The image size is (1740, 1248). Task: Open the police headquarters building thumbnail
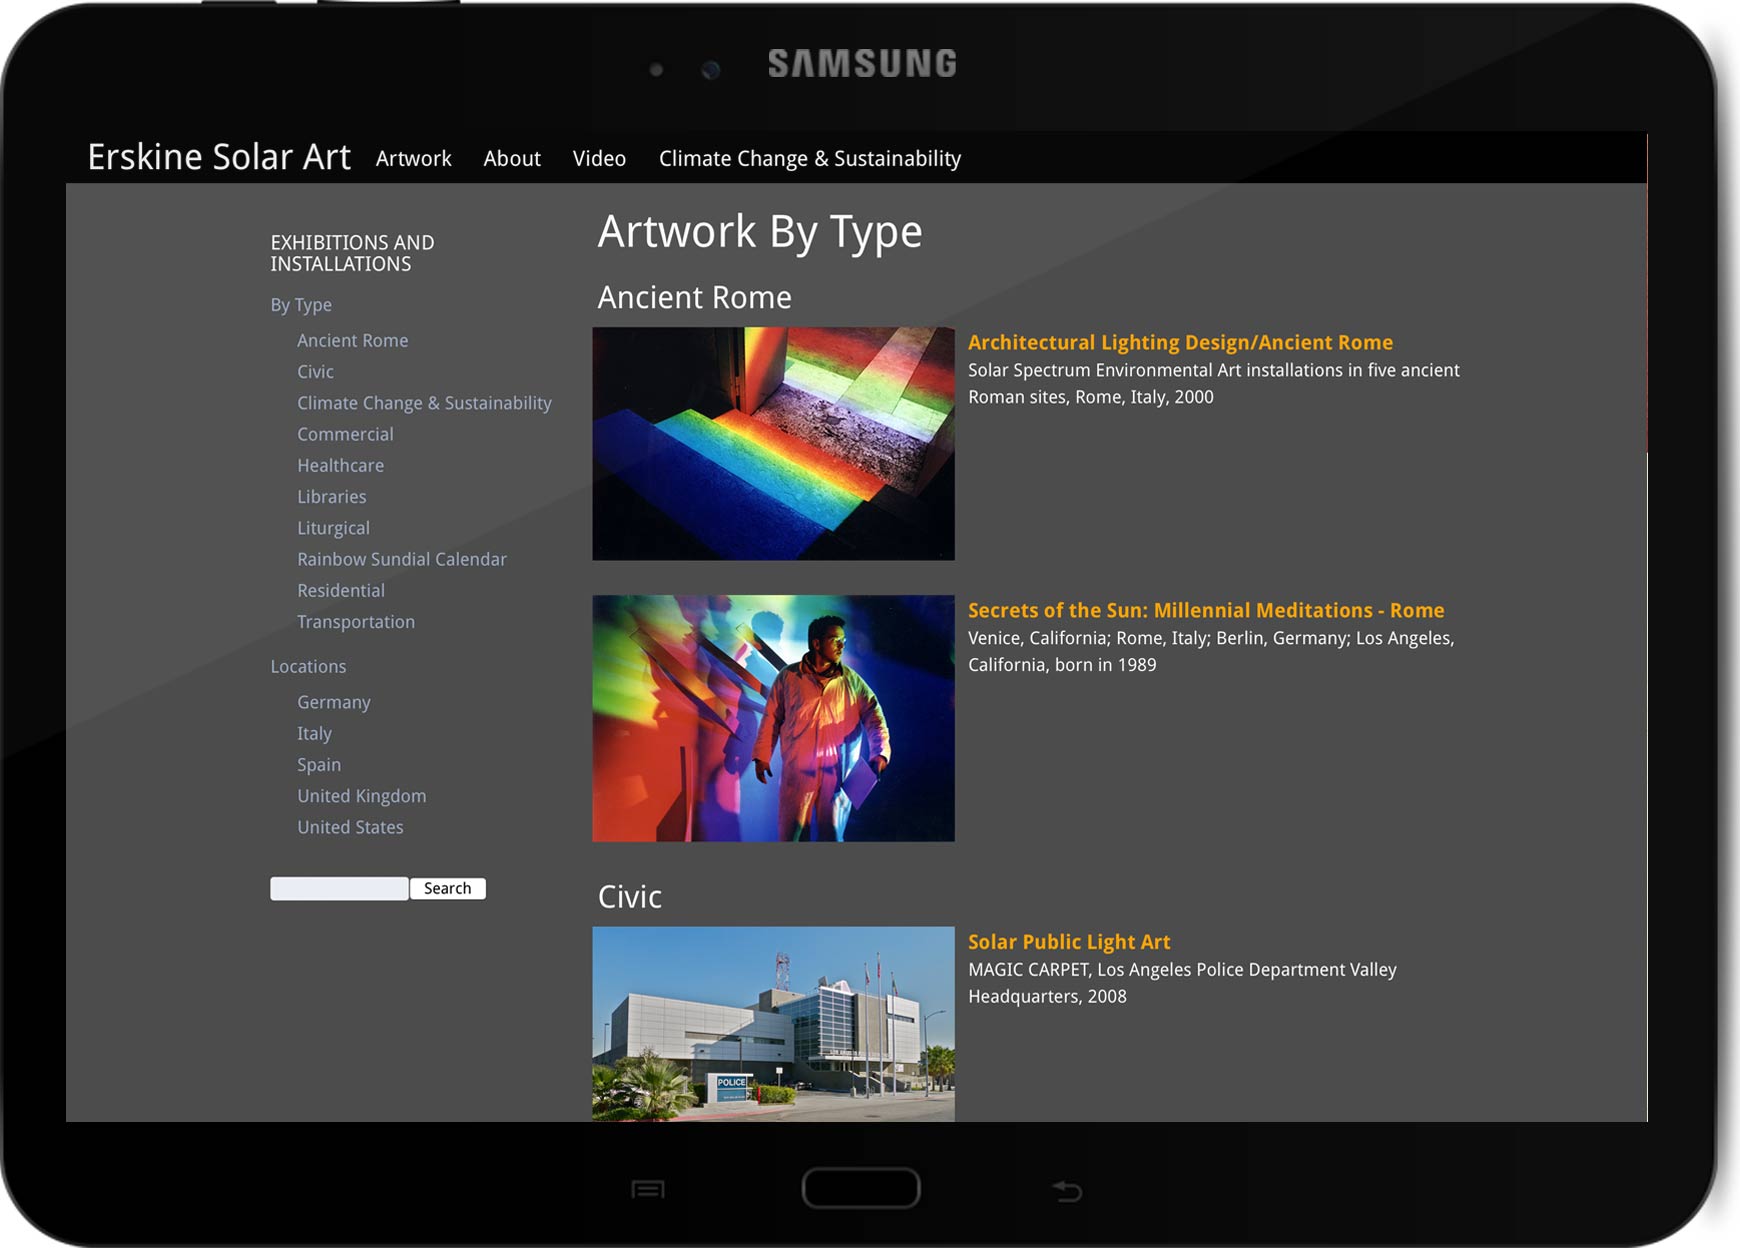[x=773, y=1023]
